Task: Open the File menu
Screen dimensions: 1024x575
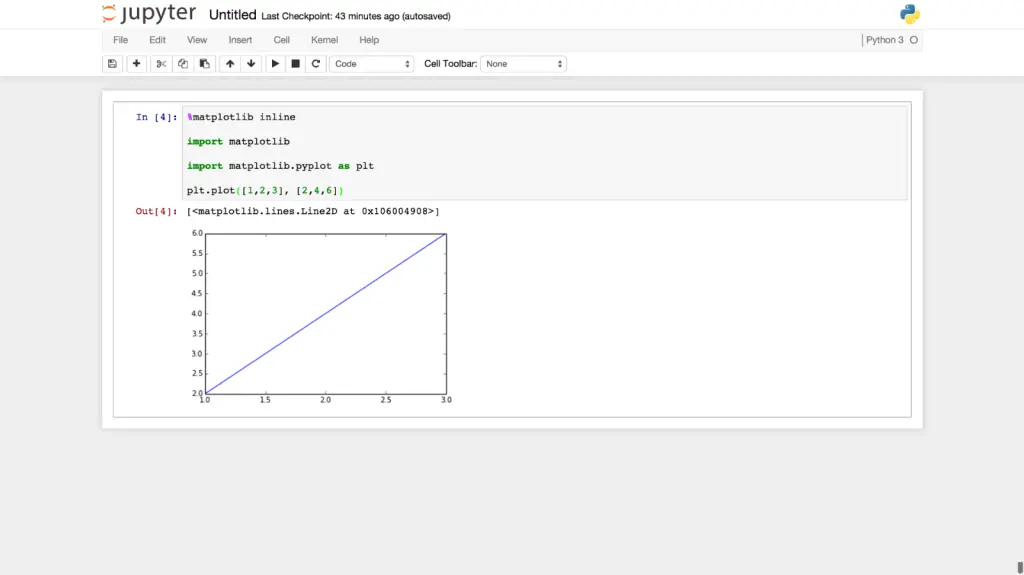Action: [x=120, y=40]
